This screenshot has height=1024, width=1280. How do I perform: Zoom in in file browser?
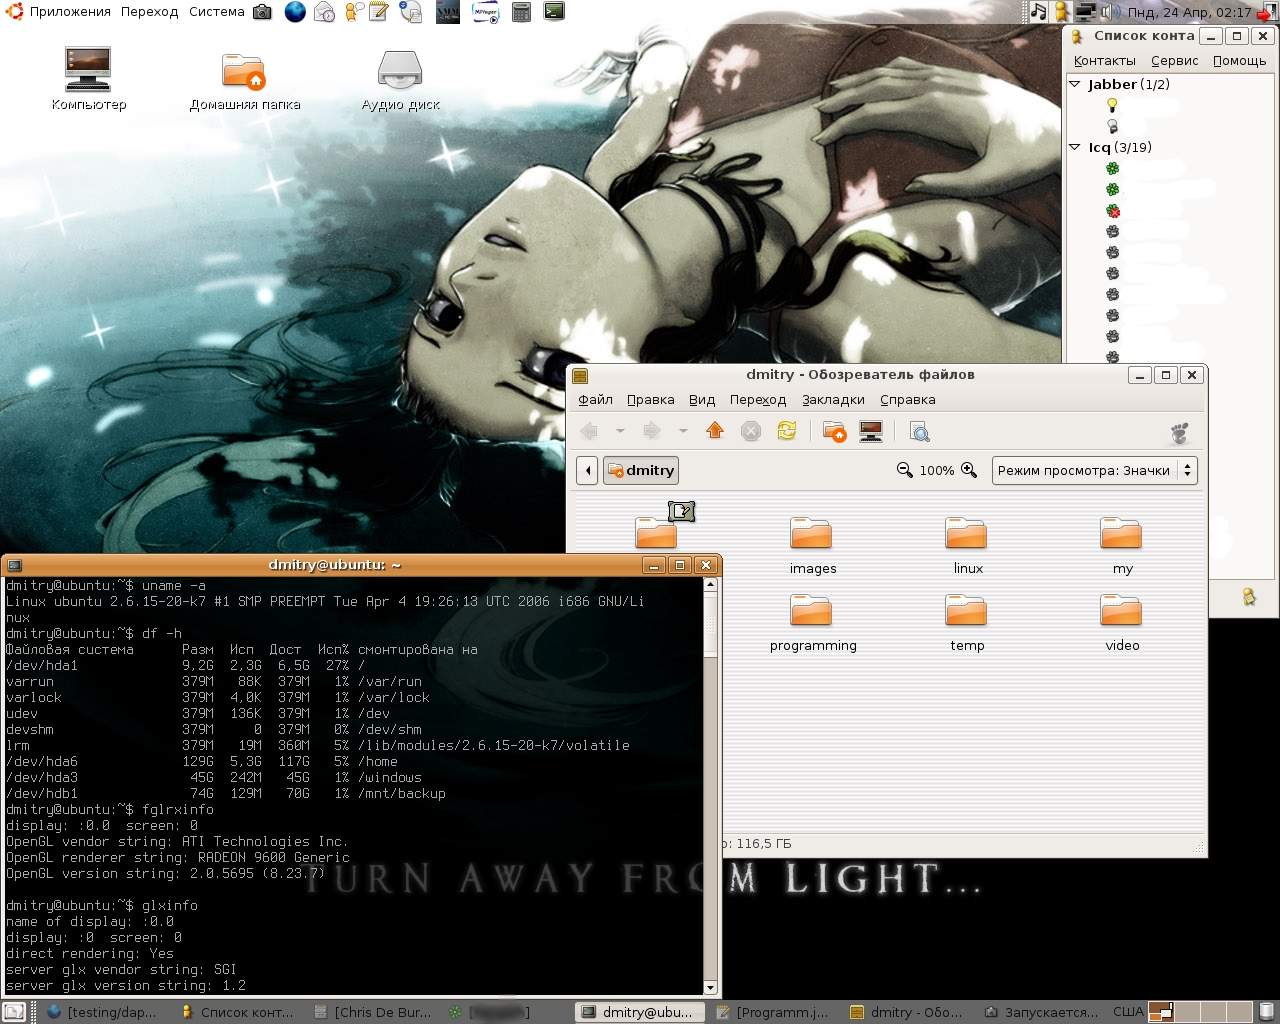[968, 470]
